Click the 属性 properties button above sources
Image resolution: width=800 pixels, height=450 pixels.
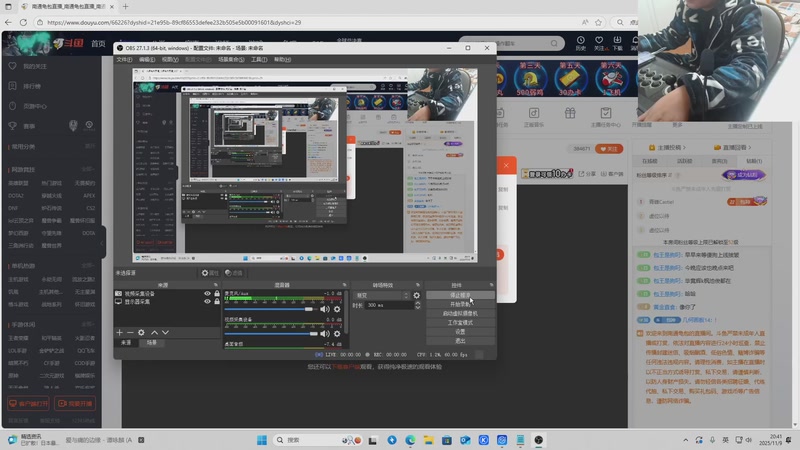click(x=210, y=273)
